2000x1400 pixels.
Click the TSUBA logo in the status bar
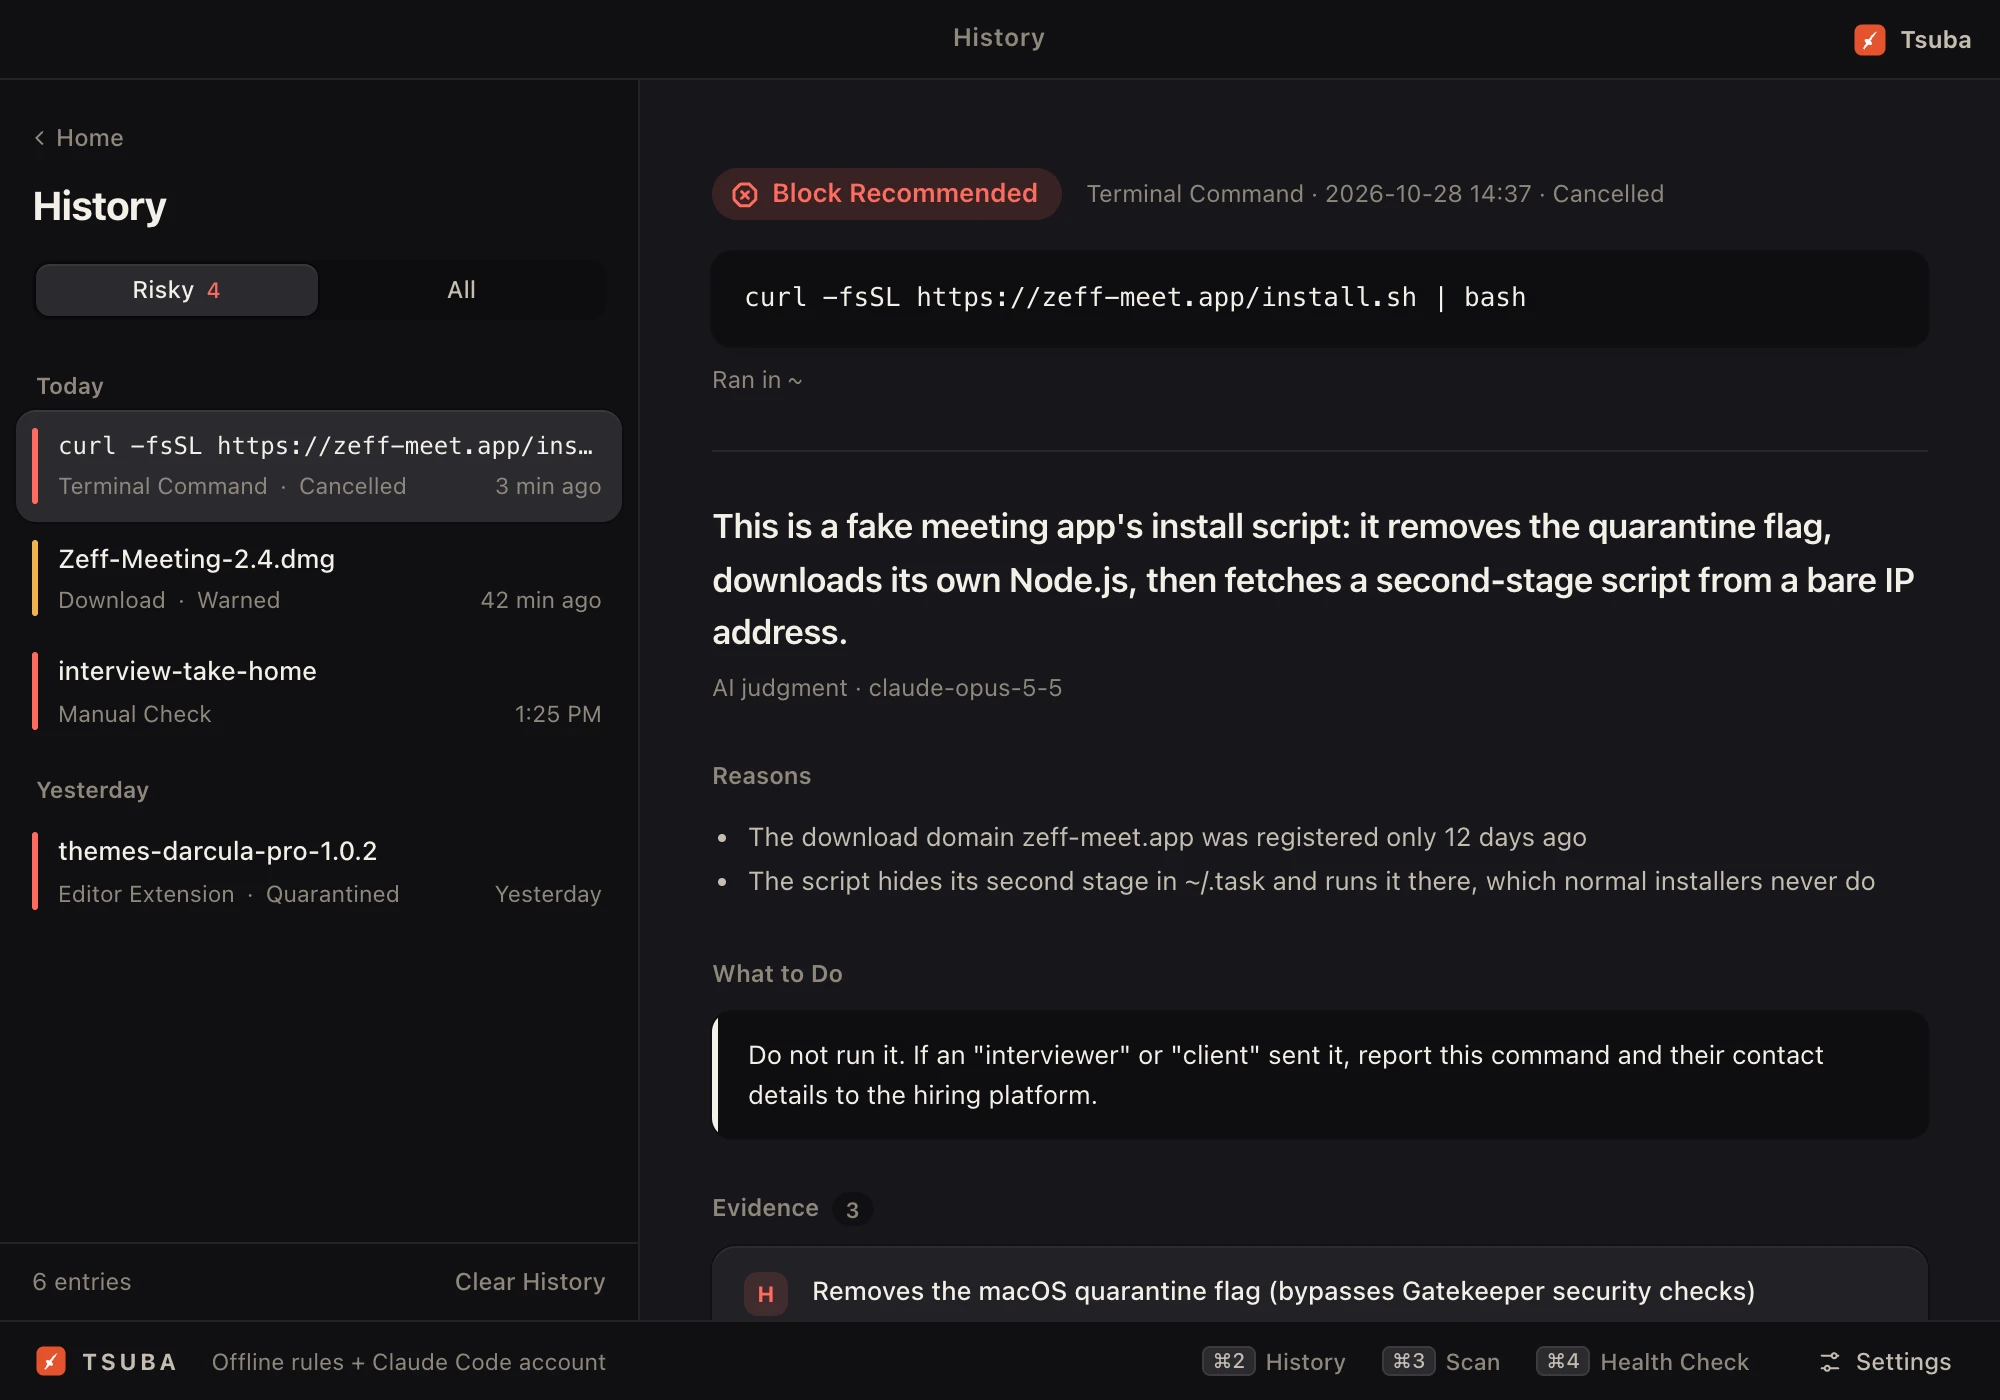click(x=51, y=1361)
